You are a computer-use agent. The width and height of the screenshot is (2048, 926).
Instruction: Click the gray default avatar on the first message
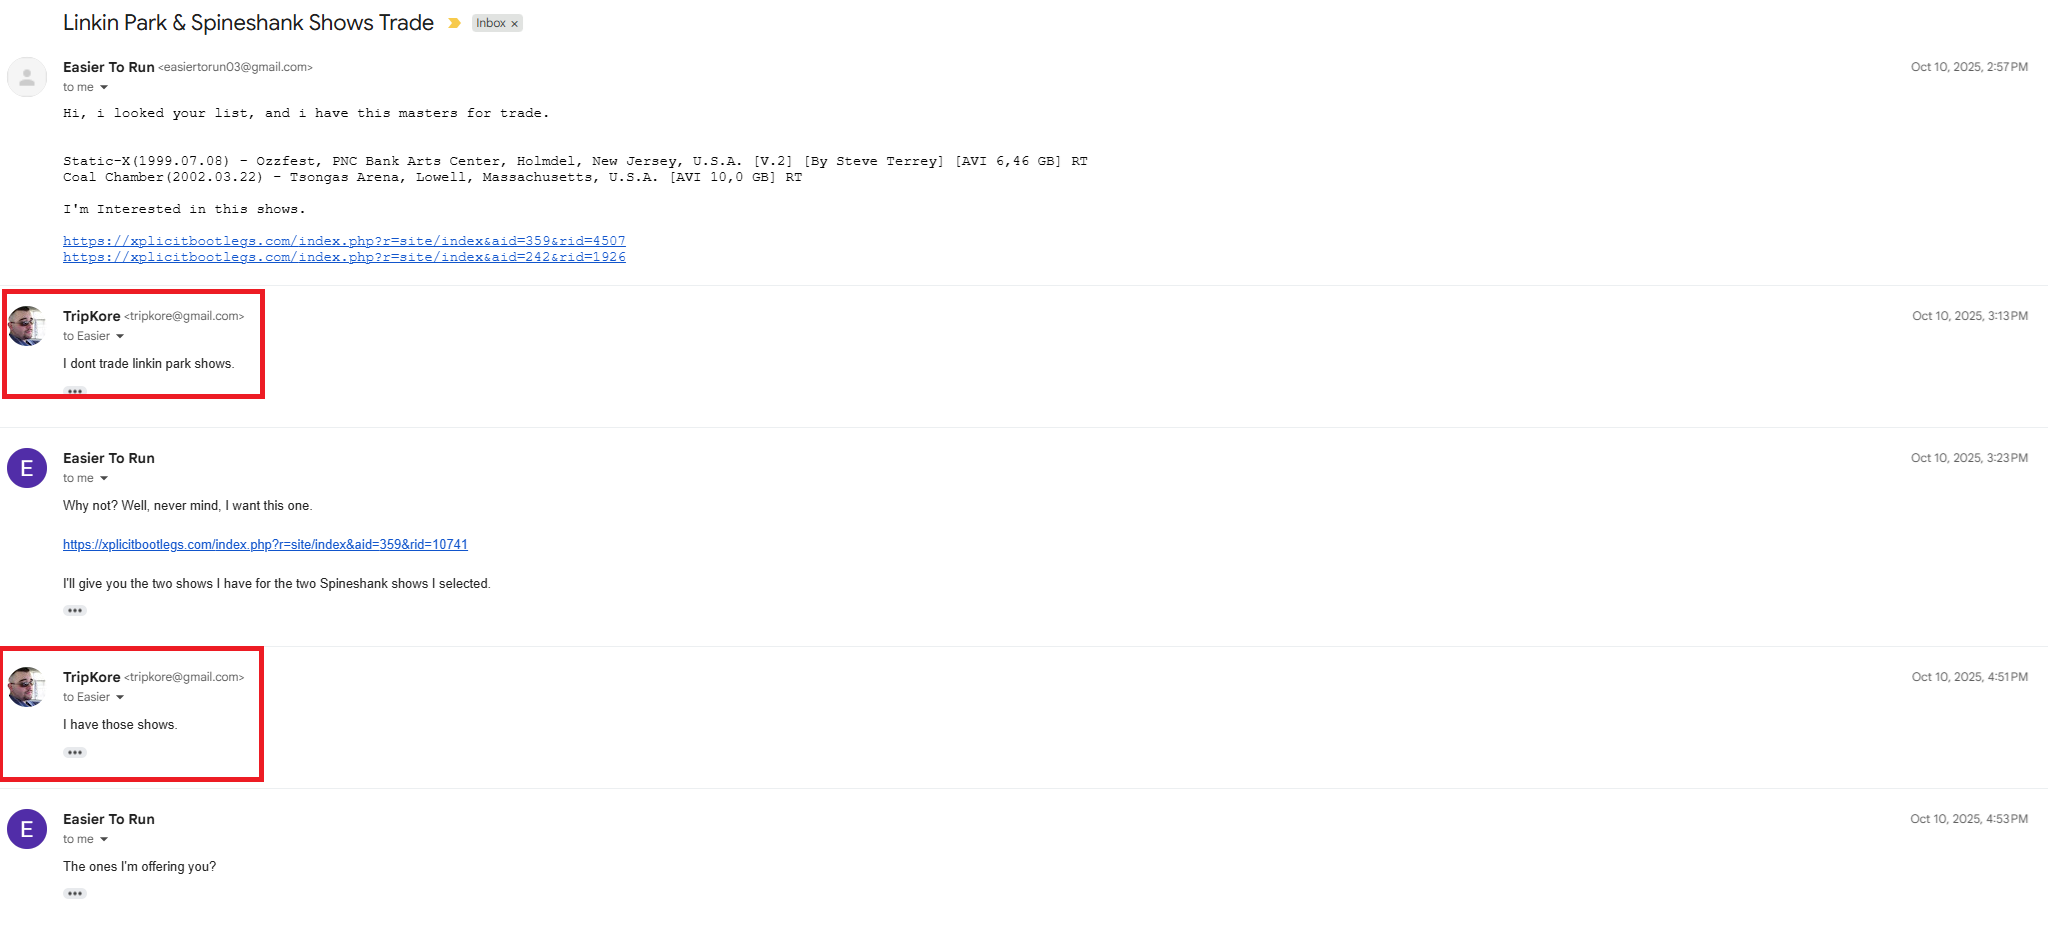tap(27, 77)
